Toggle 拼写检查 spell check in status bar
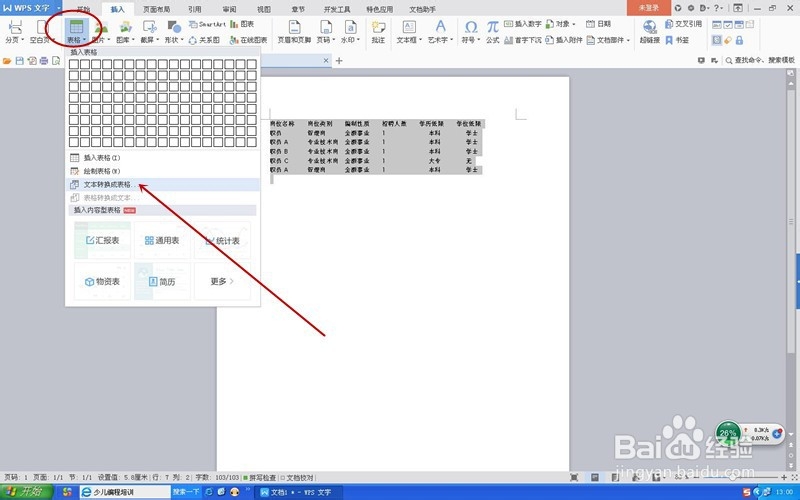This screenshot has height=500, width=800. tap(259, 478)
